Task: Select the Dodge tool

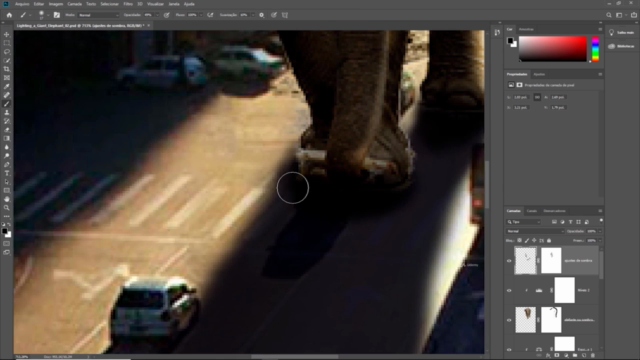Action: 7,156
